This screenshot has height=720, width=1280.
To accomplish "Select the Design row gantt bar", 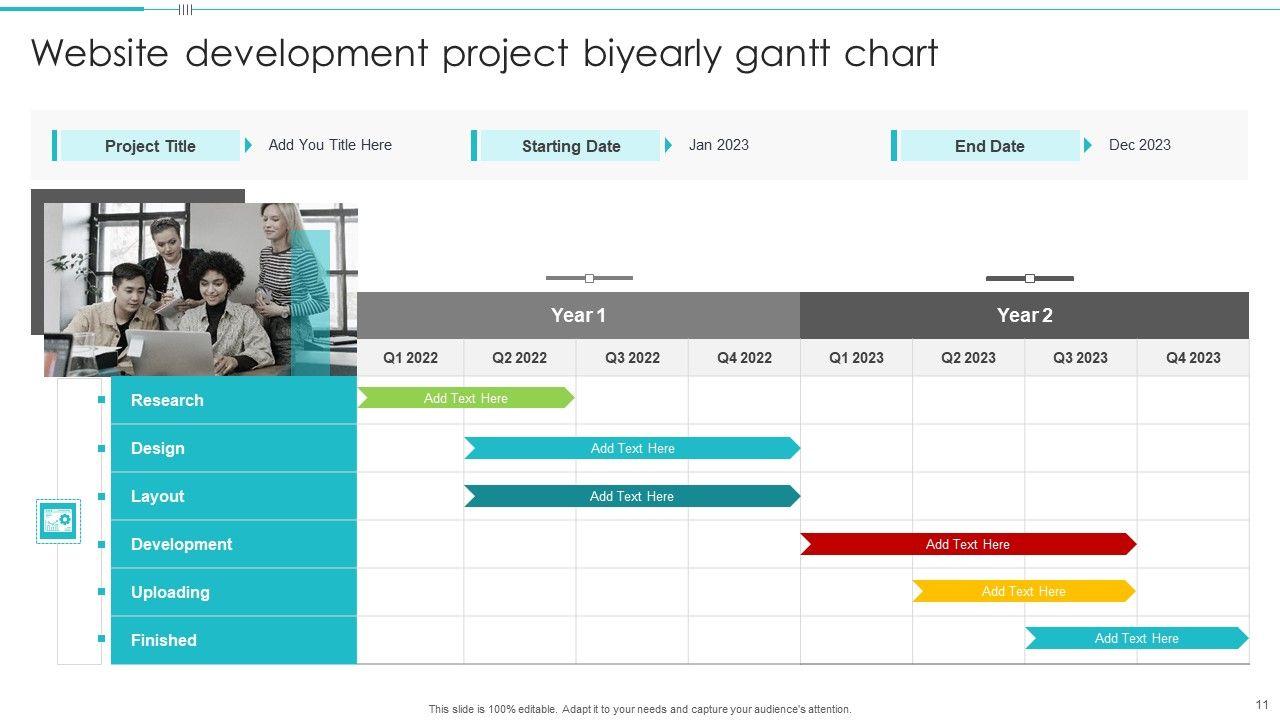I will click(632, 448).
